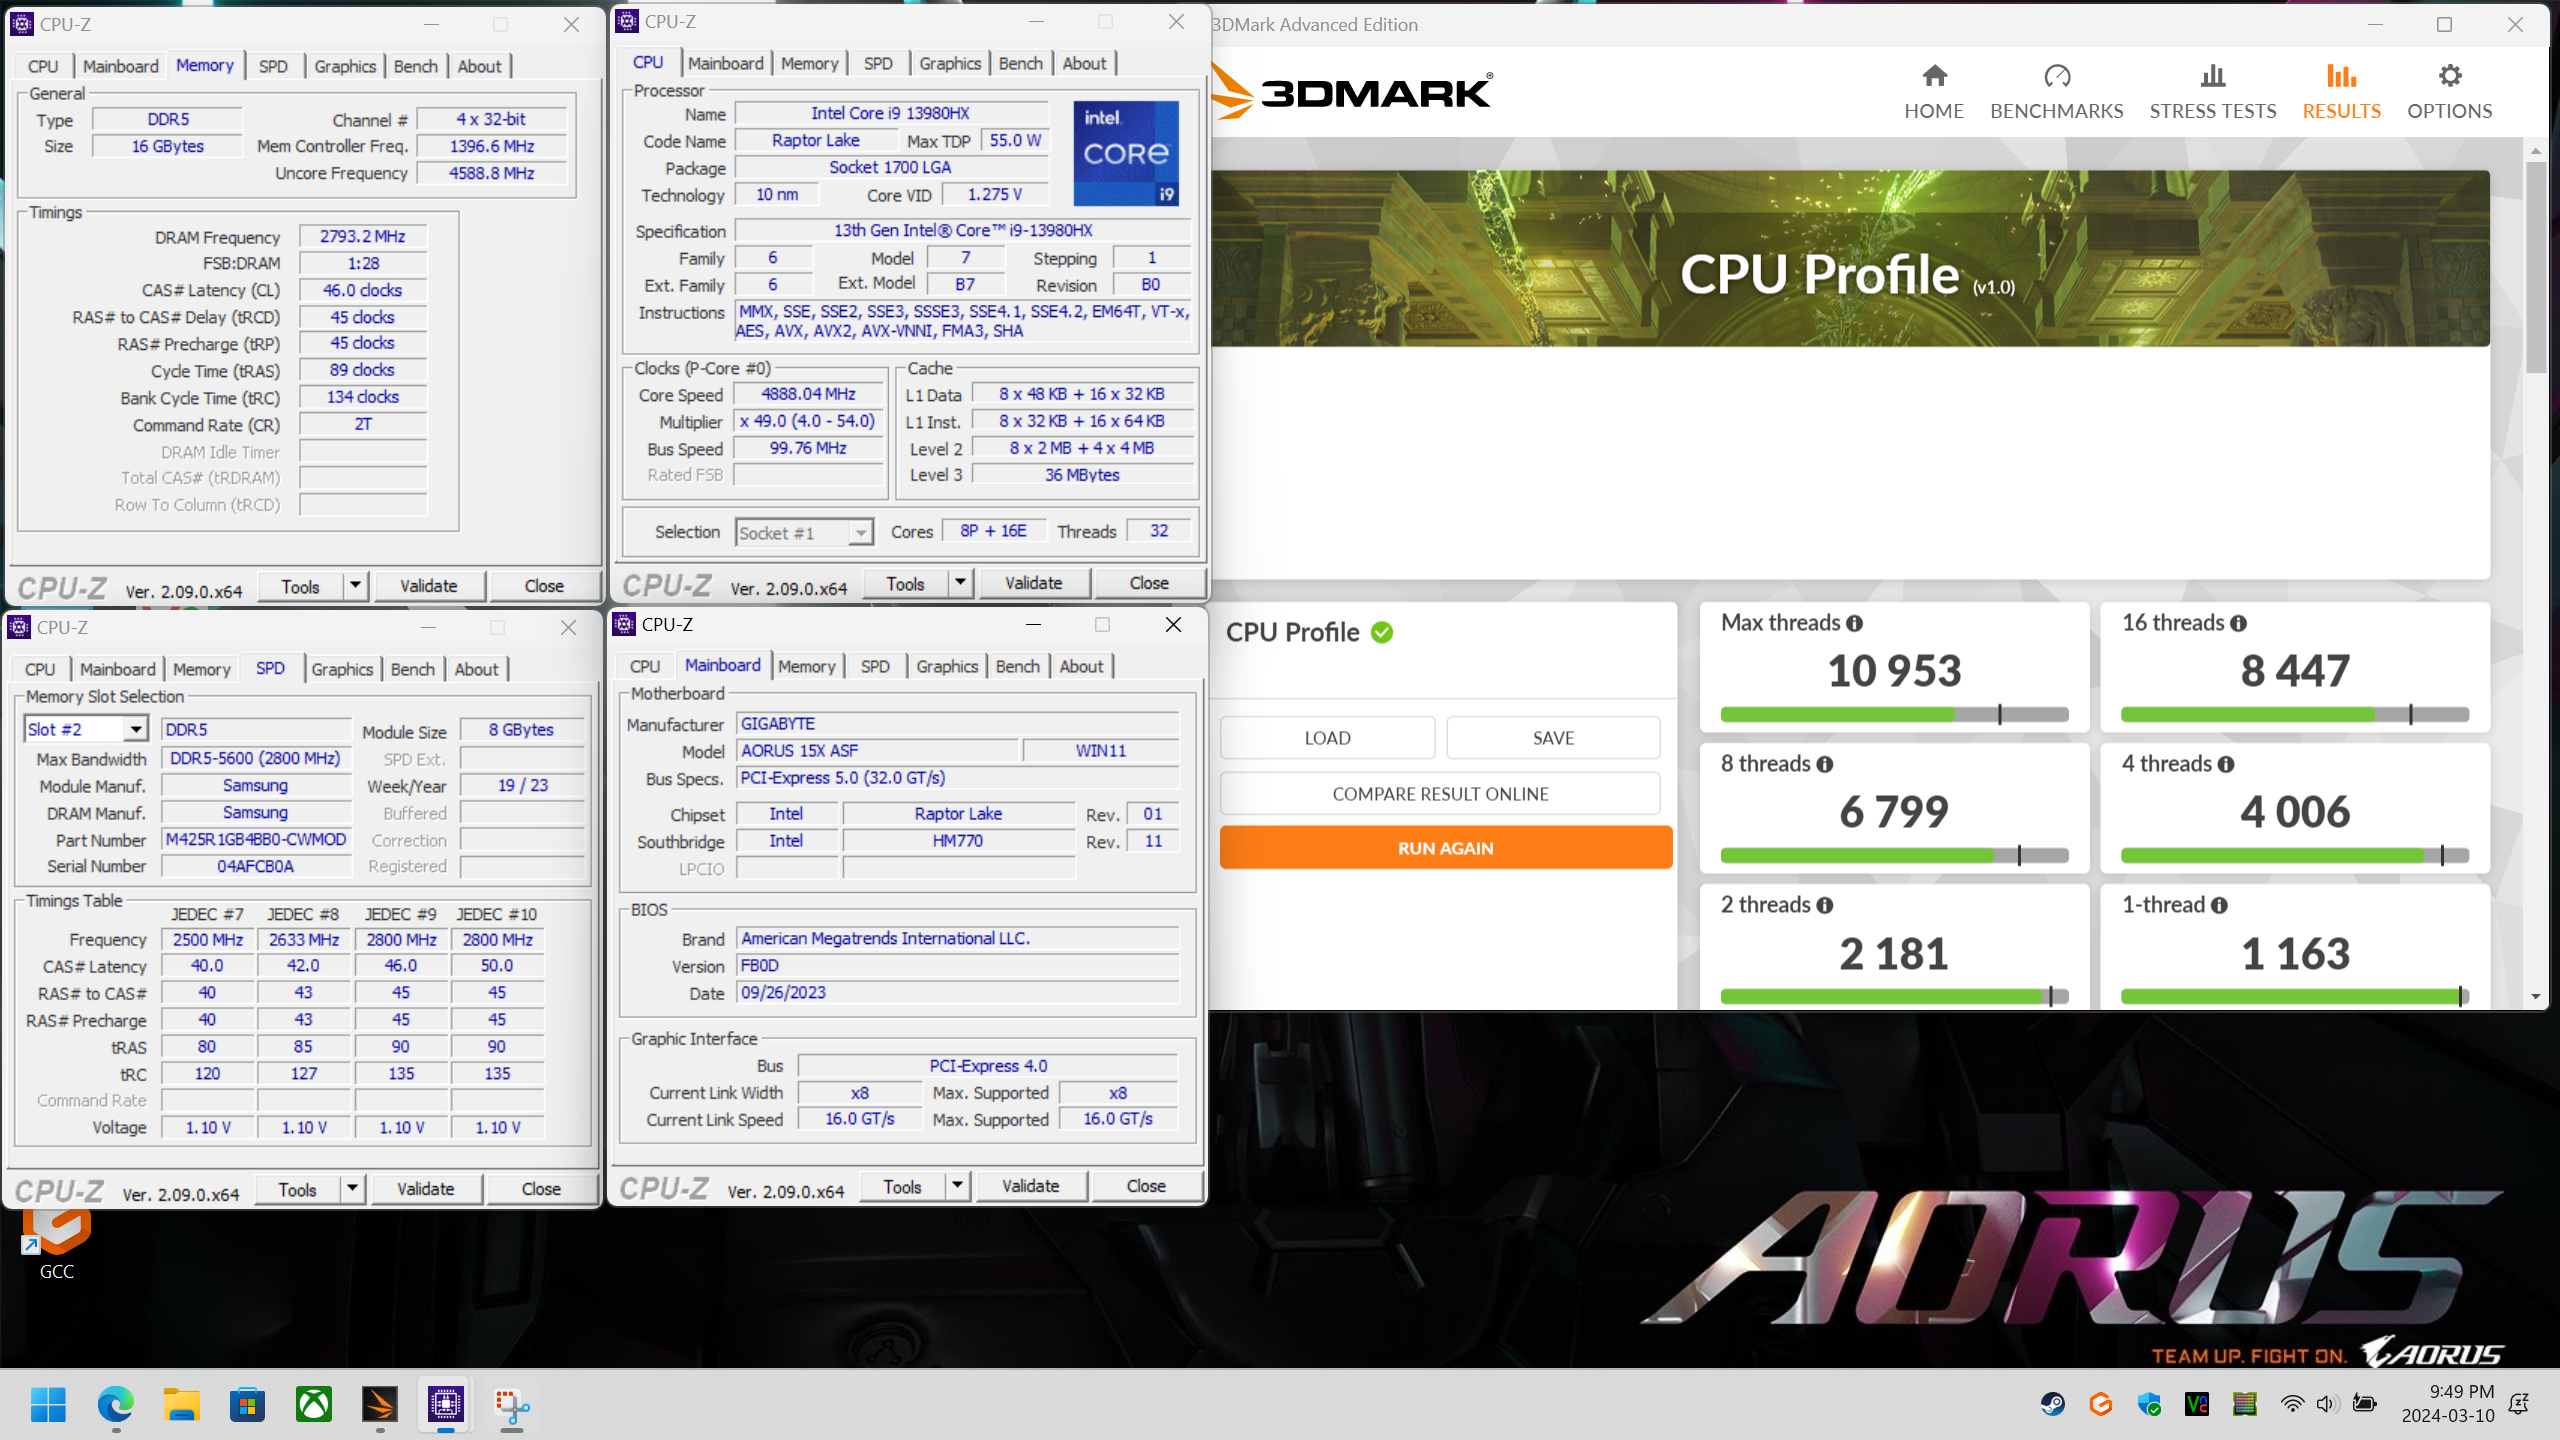Click the Max threads info icon
The image size is (2560, 1440).
tap(1855, 623)
